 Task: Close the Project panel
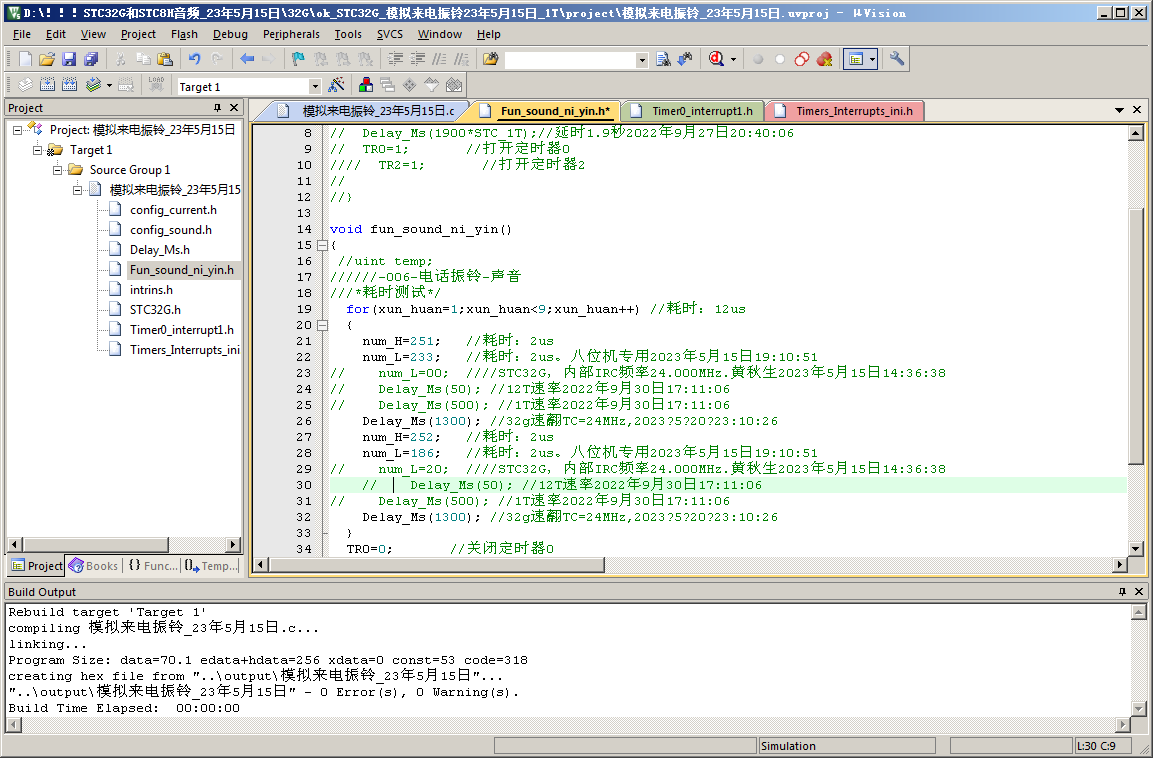pos(234,108)
